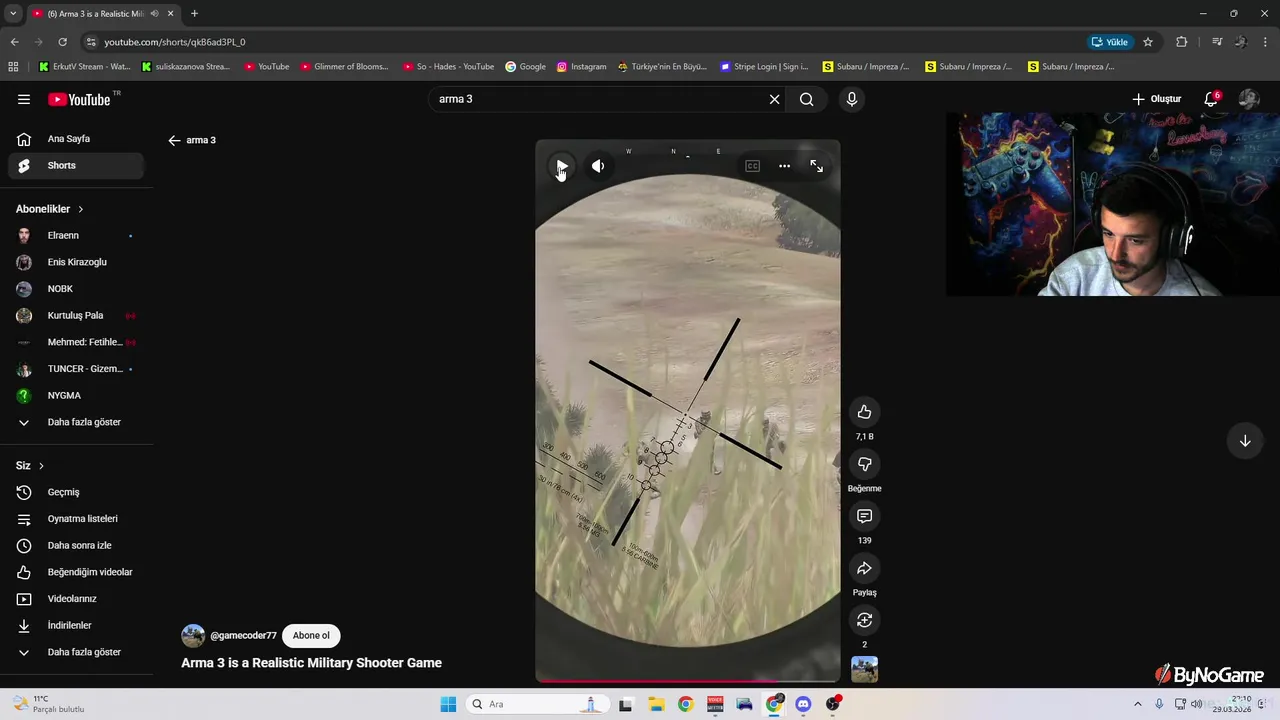
Task: Open the Instagram bookmark
Action: (x=582, y=67)
